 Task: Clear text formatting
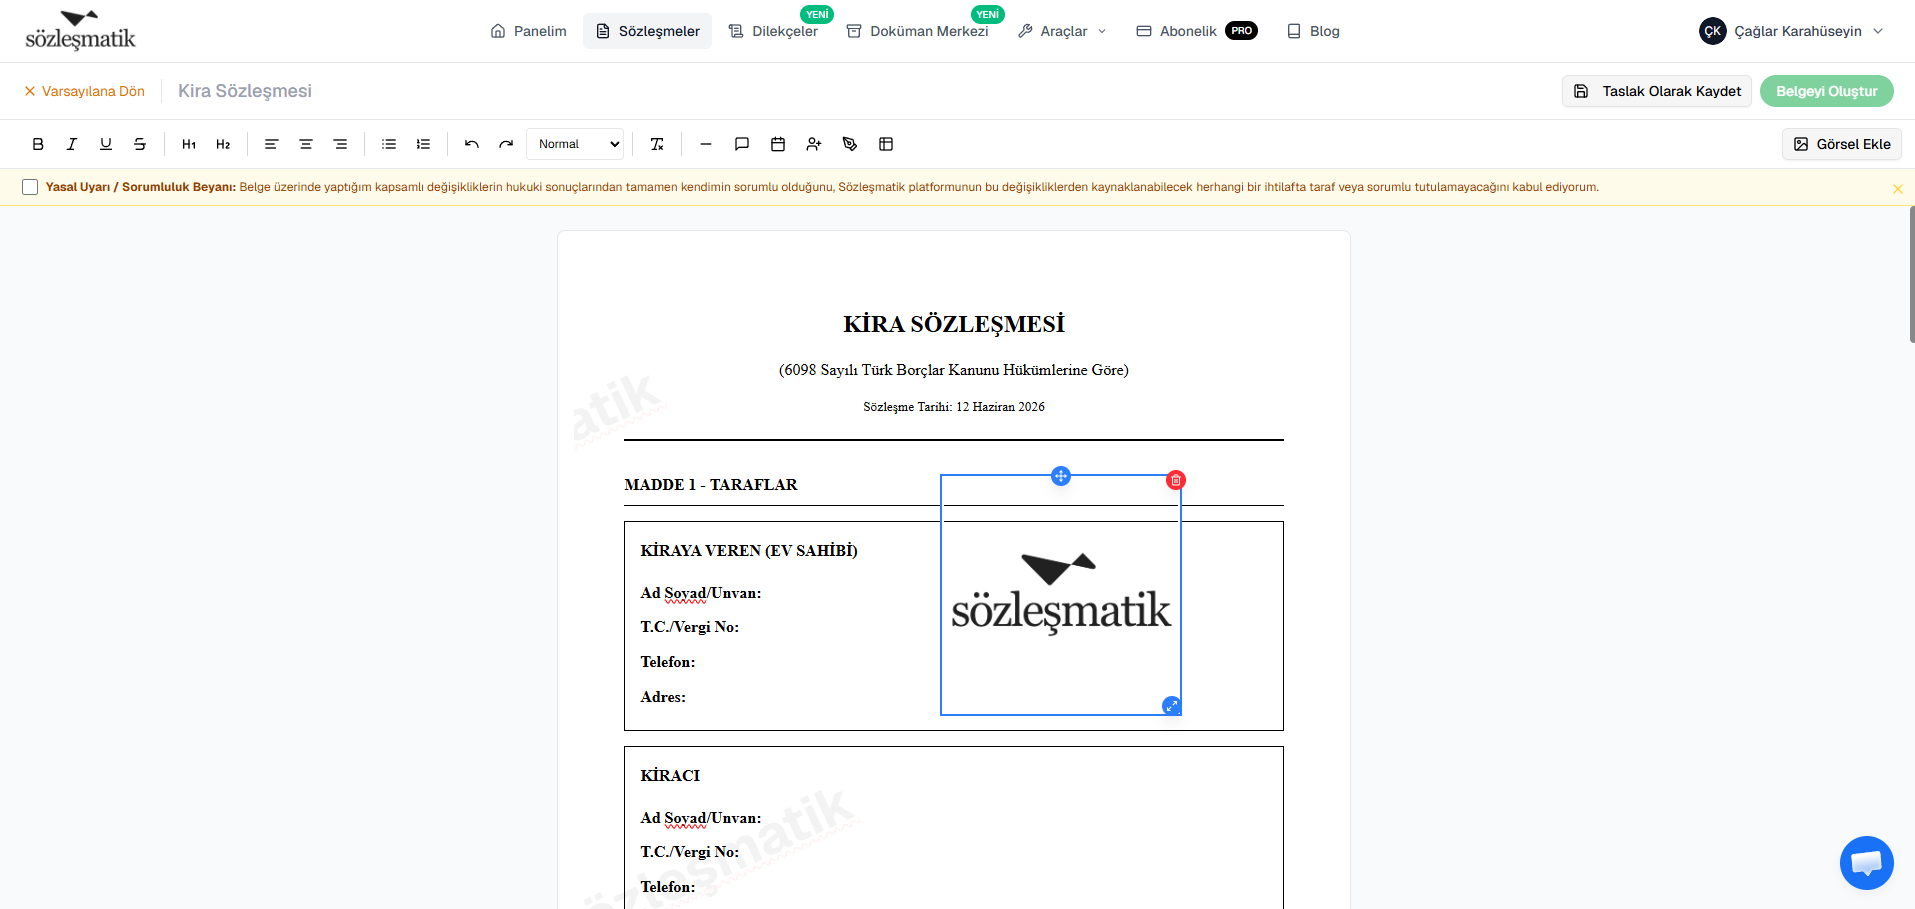coord(657,144)
